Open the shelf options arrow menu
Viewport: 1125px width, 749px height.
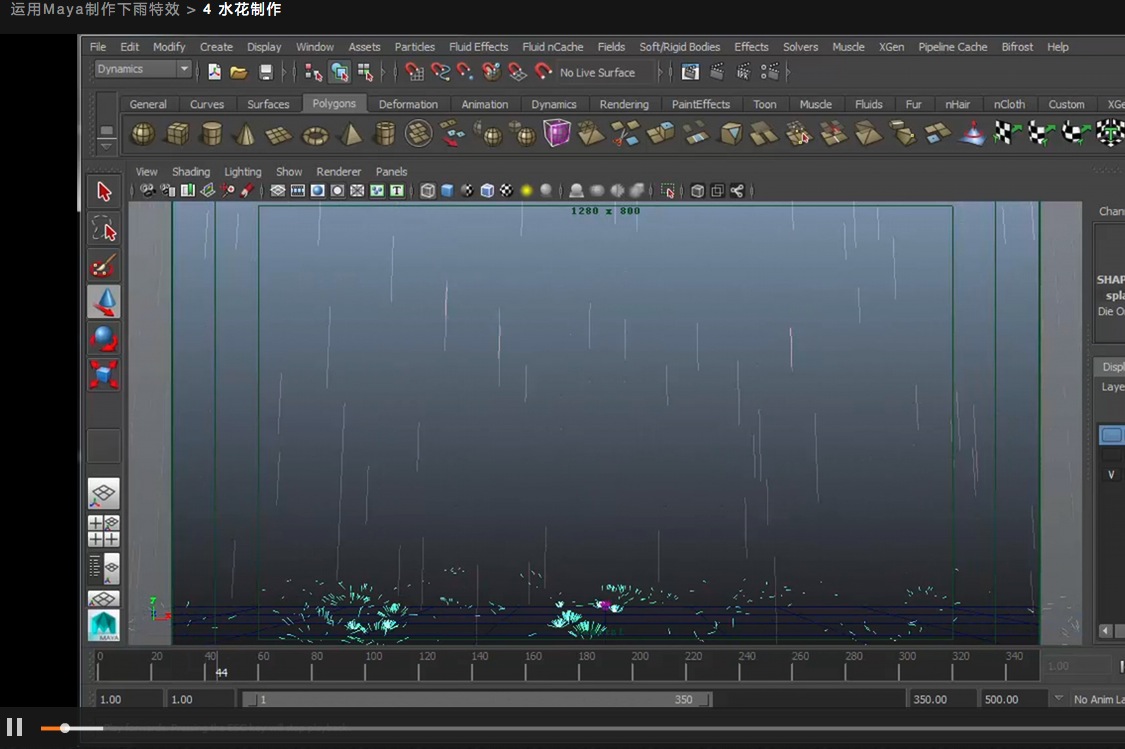tap(106, 146)
